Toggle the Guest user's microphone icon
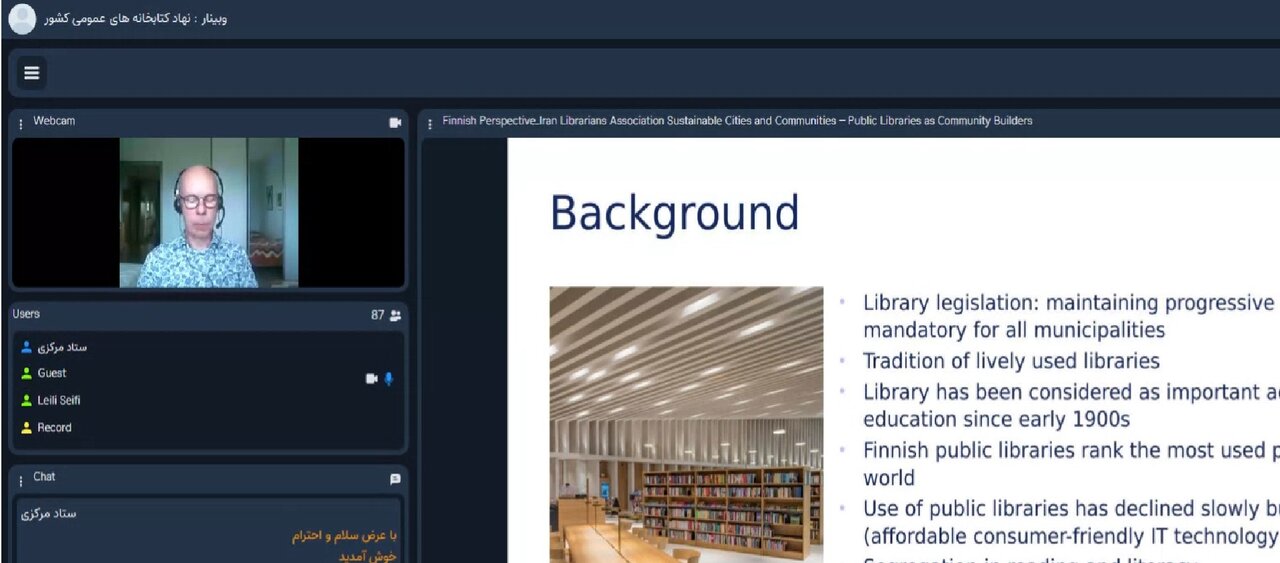 (x=389, y=379)
